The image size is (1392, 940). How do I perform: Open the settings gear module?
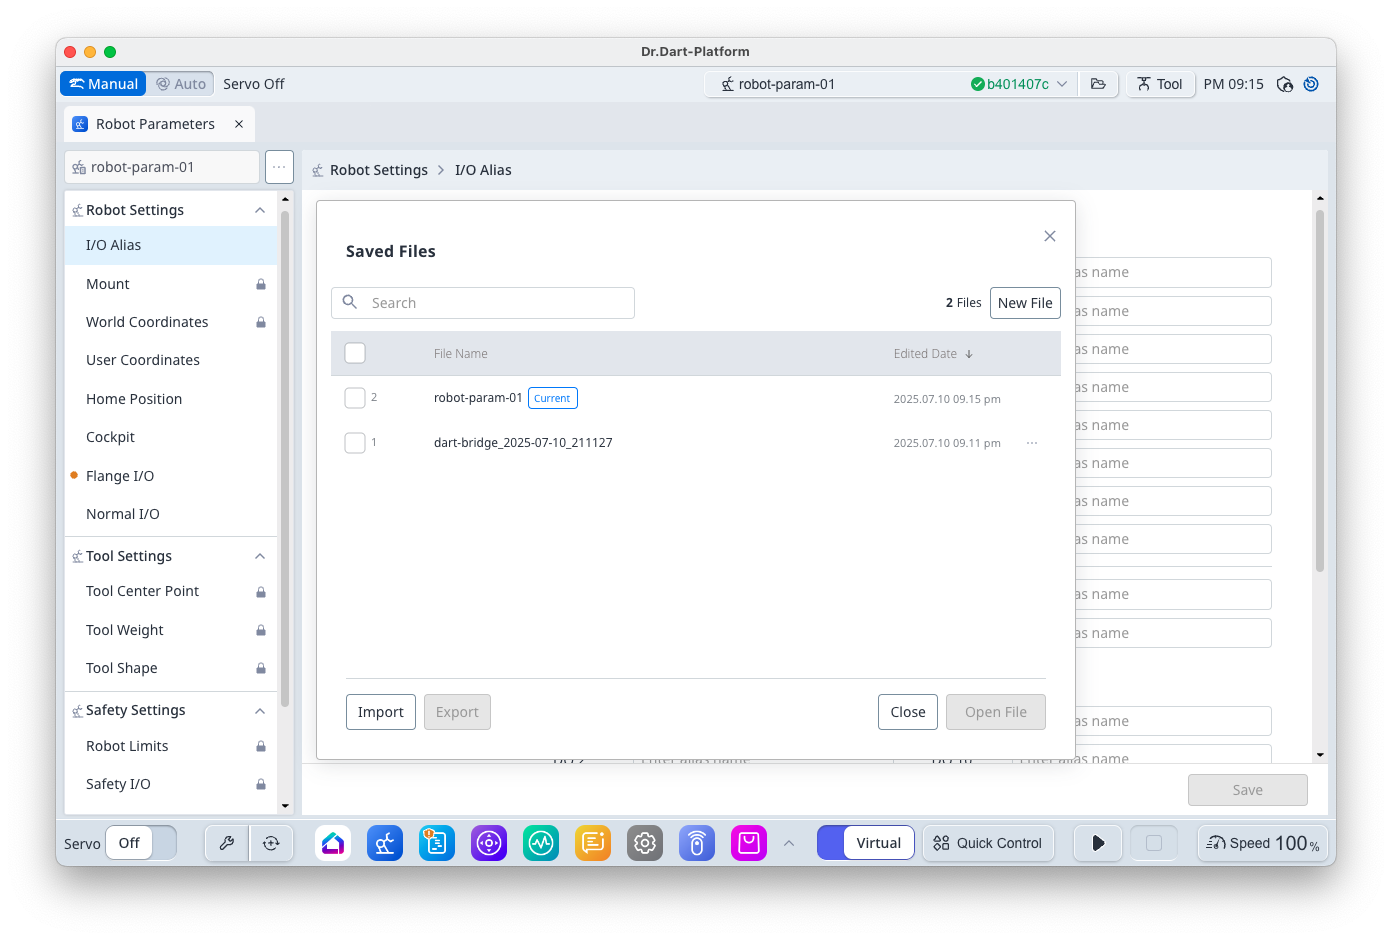click(645, 843)
